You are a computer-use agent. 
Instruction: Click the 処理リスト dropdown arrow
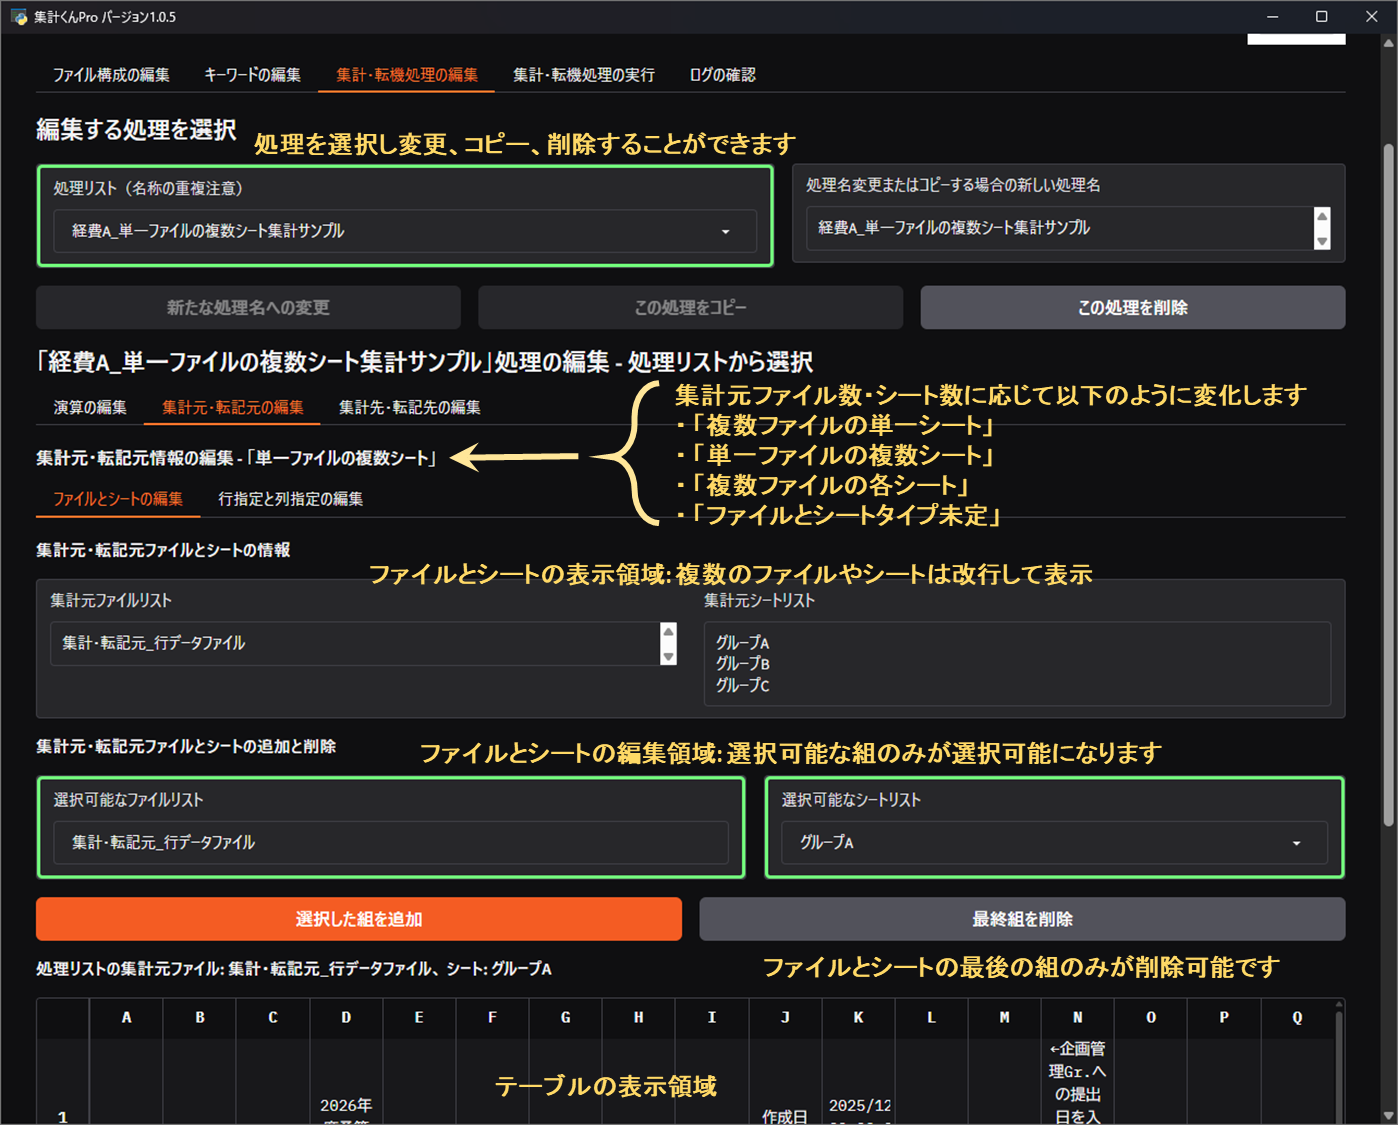pyautogui.click(x=726, y=232)
